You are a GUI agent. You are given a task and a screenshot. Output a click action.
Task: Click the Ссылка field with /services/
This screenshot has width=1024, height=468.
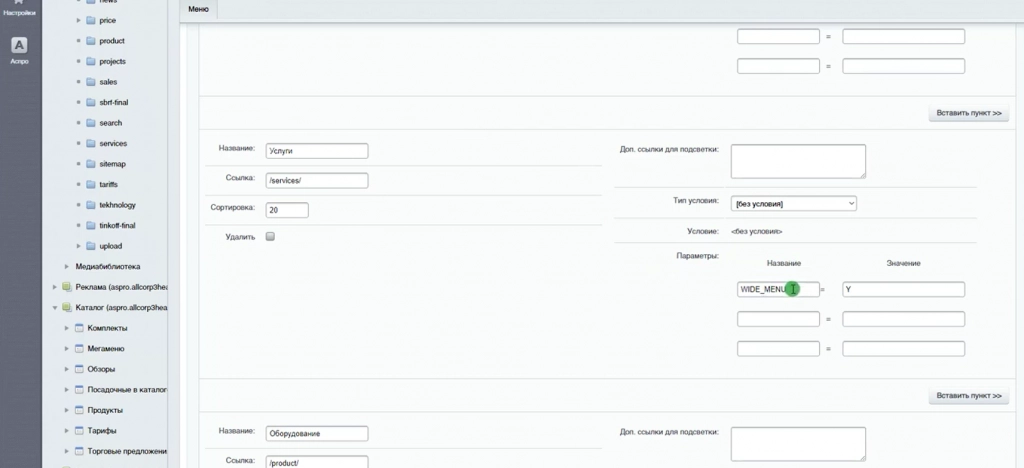317,181
